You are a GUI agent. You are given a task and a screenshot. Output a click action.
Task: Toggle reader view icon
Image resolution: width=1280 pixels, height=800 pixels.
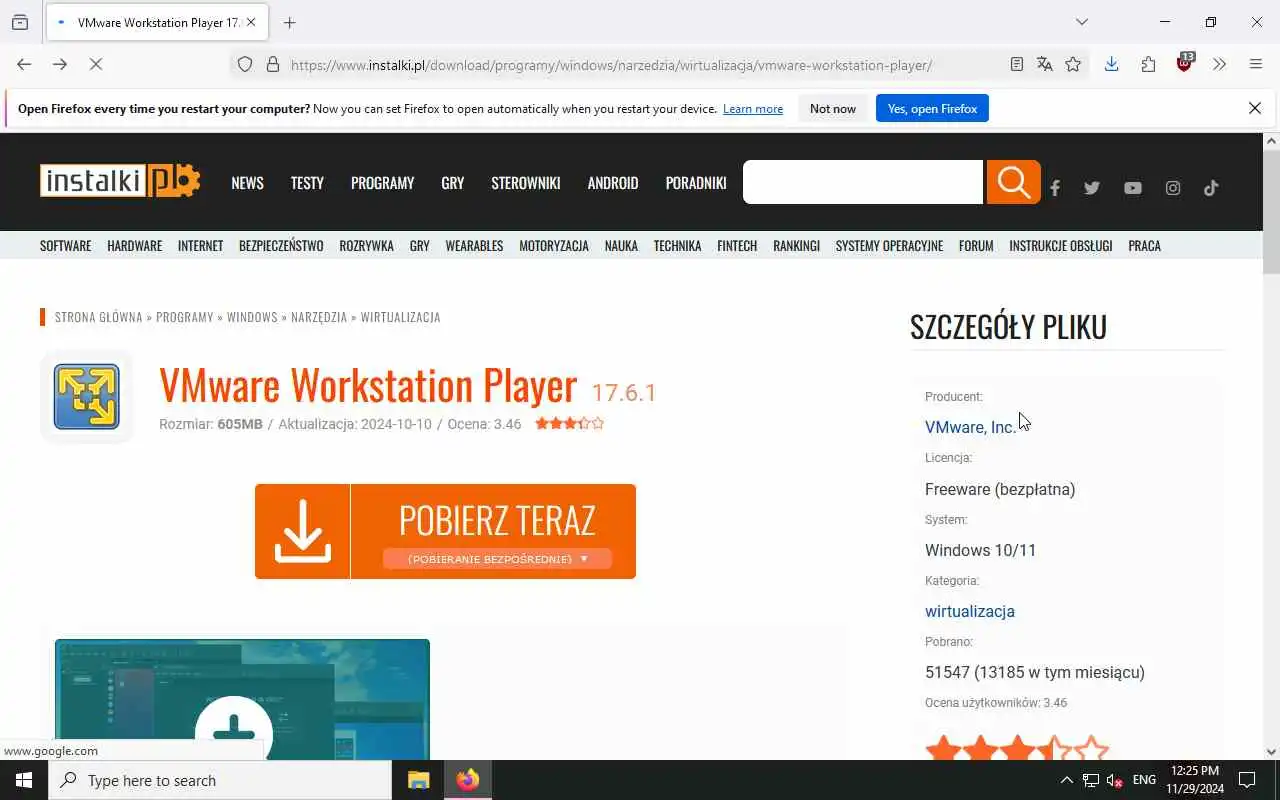pos(1017,64)
